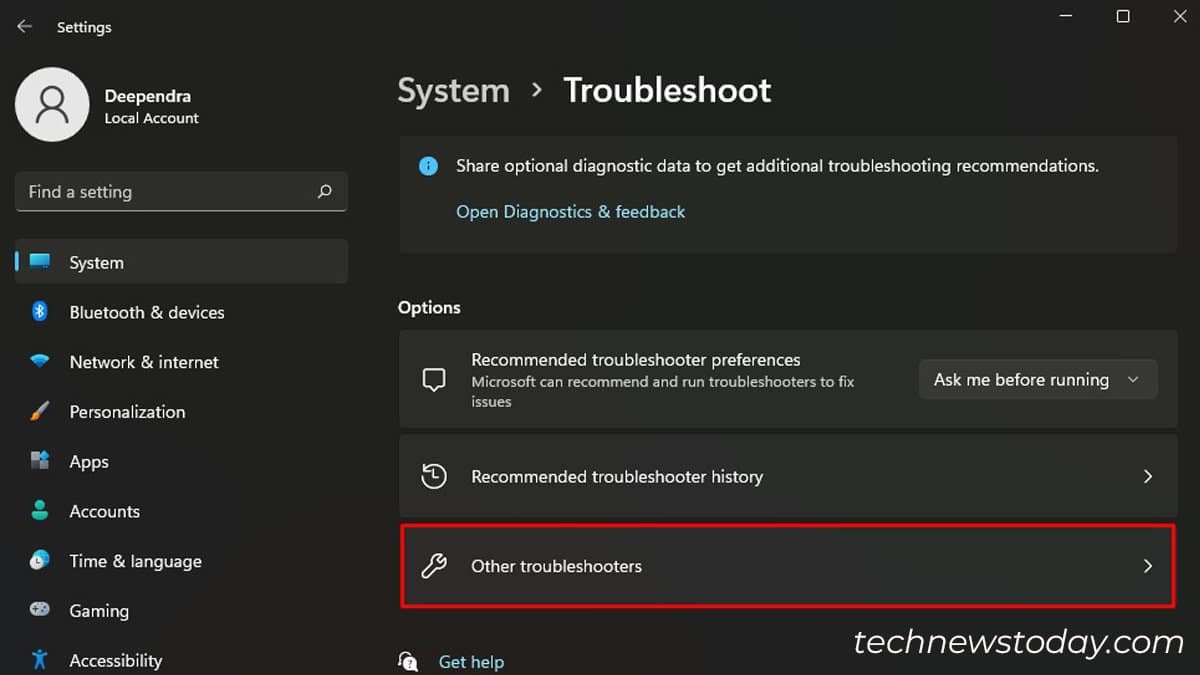The image size is (1200, 675).
Task: Click the Options section heading
Action: [429, 308]
